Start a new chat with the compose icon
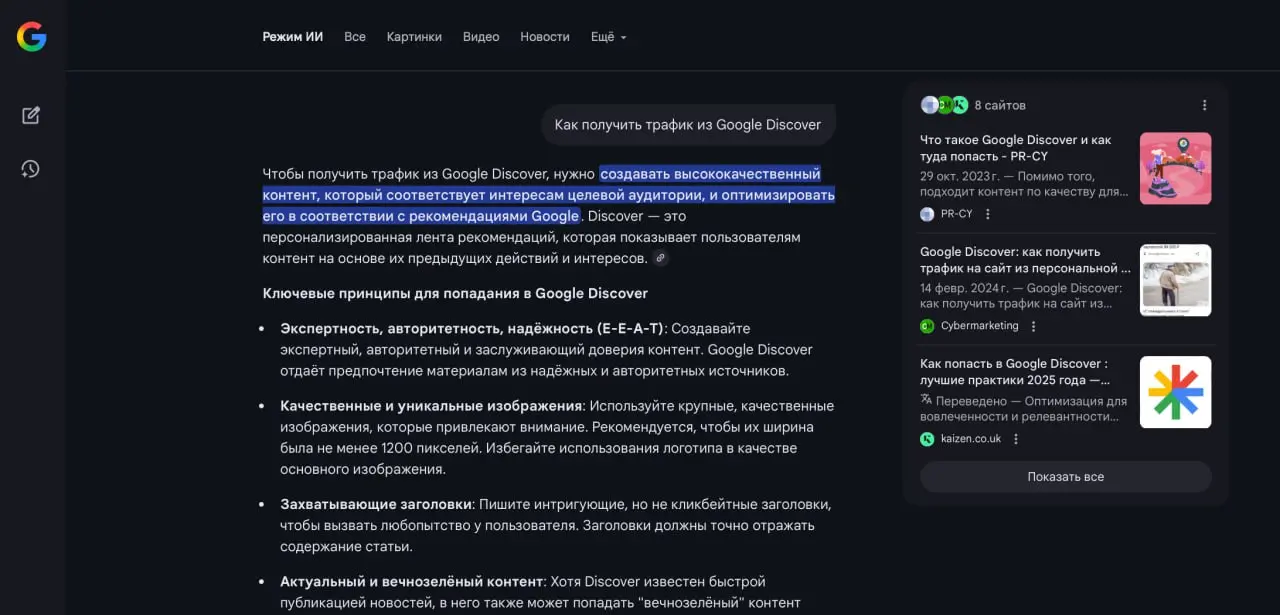 pyautogui.click(x=31, y=115)
